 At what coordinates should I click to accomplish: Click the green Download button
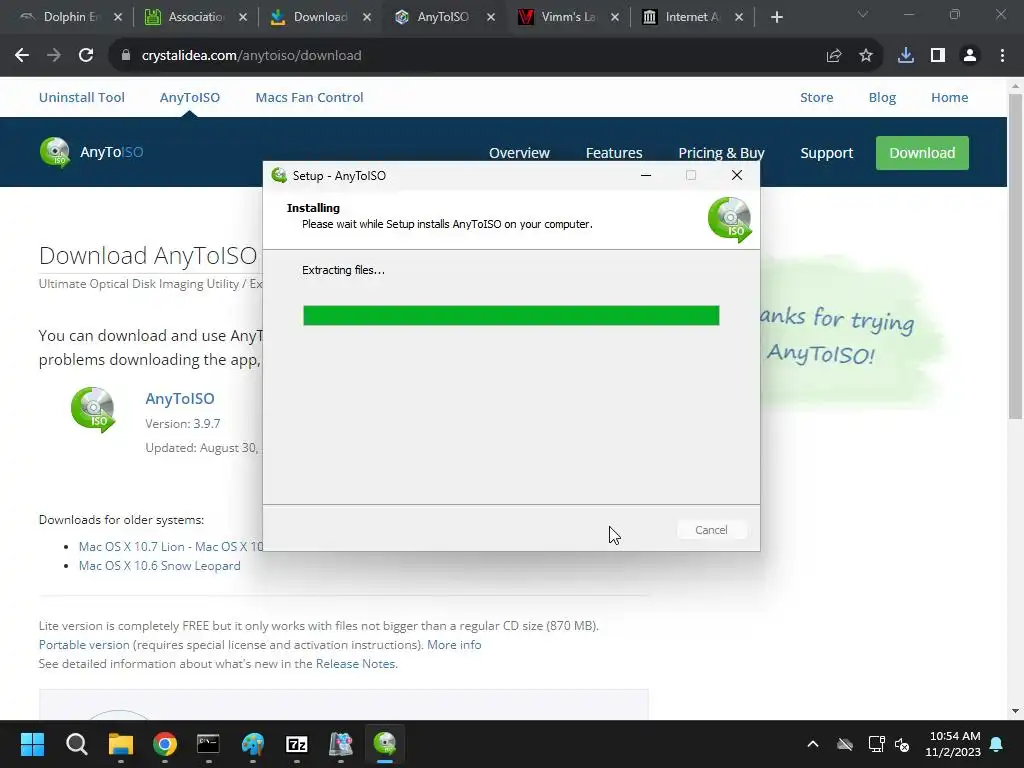[x=922, y=153]
